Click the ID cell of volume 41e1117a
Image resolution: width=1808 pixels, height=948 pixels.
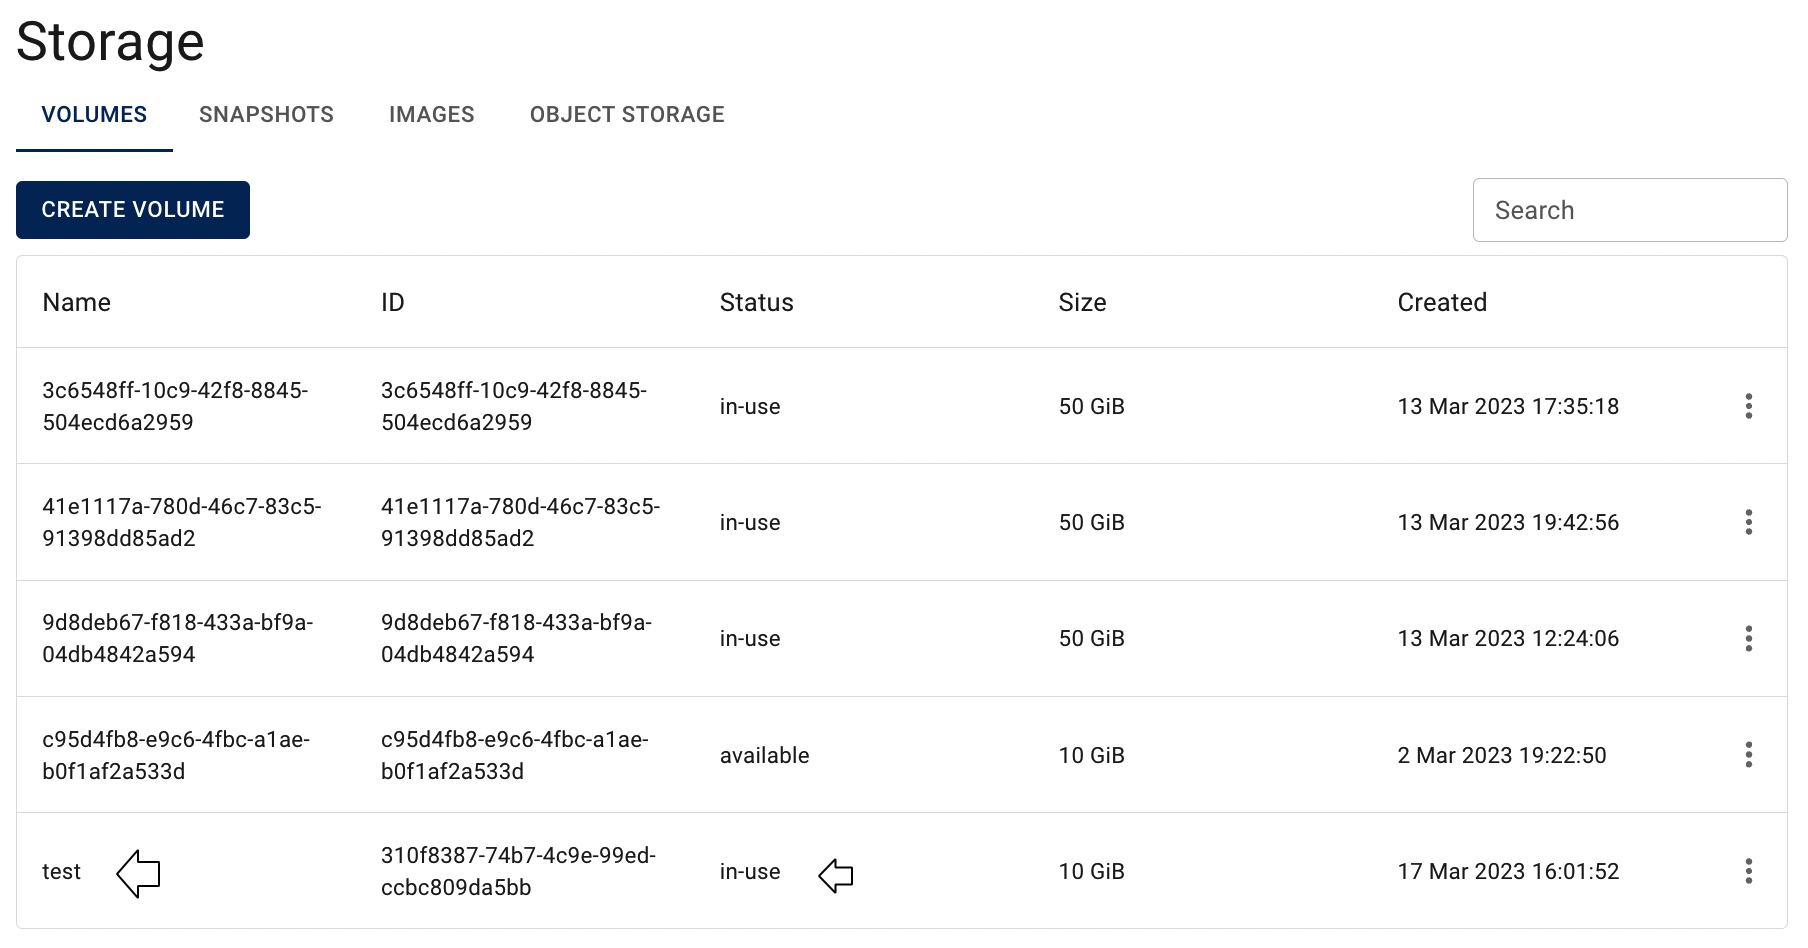tap(521, 522)
